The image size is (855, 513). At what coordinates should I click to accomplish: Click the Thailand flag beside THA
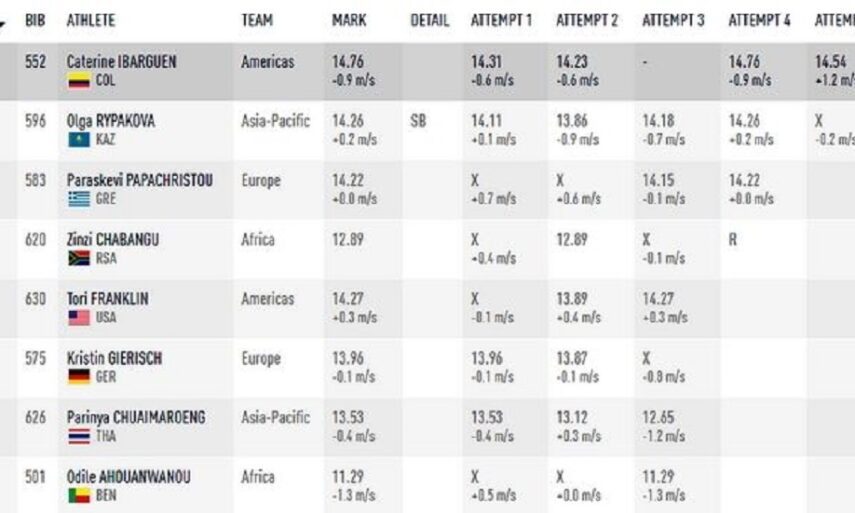coord(79,436)
